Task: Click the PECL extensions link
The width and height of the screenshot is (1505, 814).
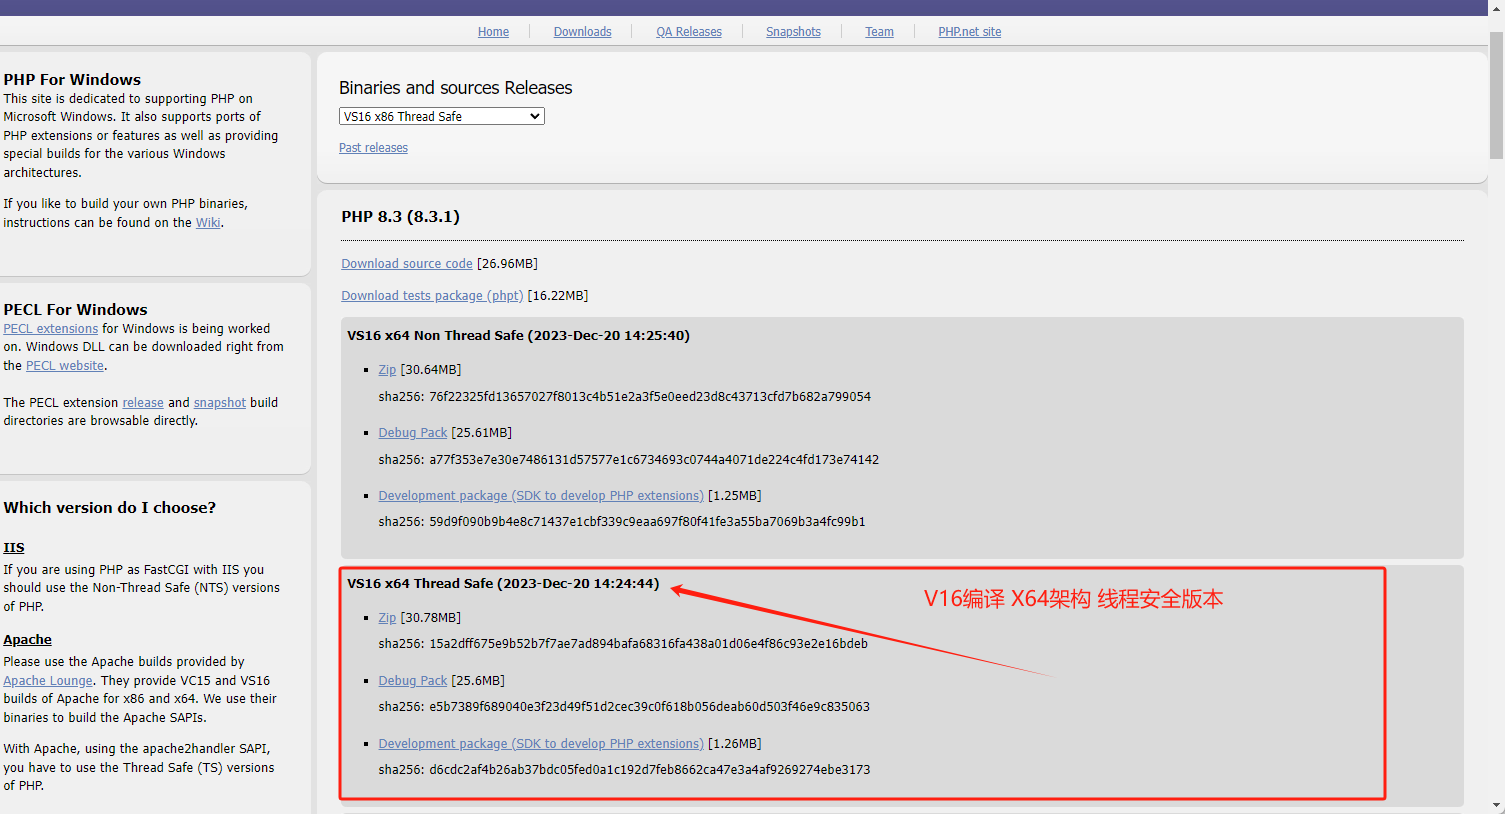Action: [51, 329]
